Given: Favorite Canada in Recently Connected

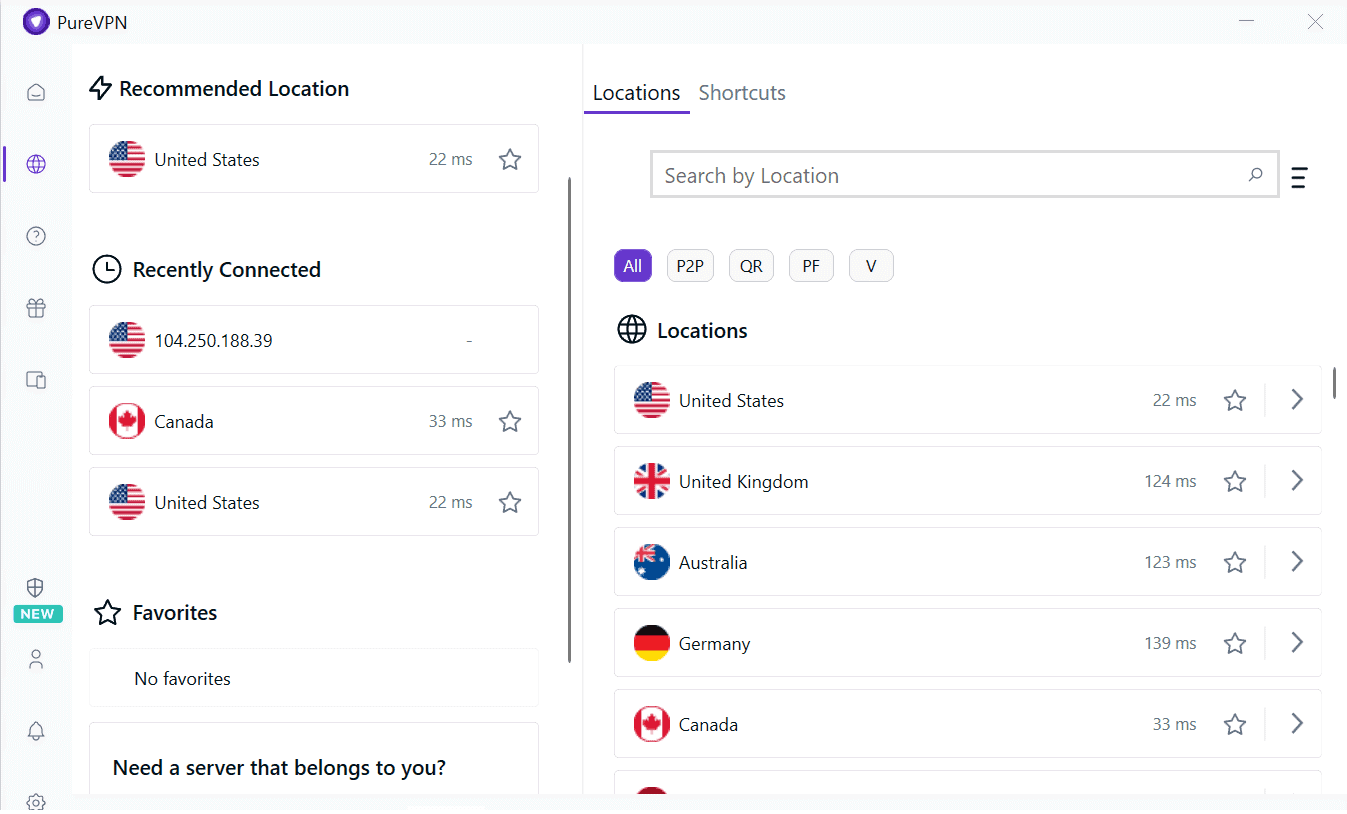Looking at the screenshot, I should pyautogui.click(x=510, y=421).
